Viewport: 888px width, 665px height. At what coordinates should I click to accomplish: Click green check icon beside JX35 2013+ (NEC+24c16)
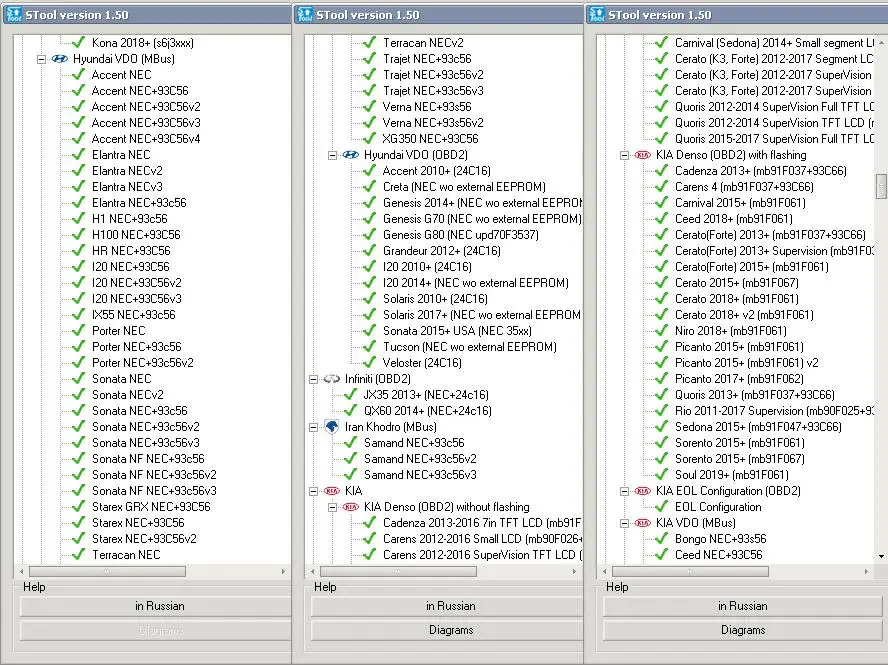click(x=351, y=395)
